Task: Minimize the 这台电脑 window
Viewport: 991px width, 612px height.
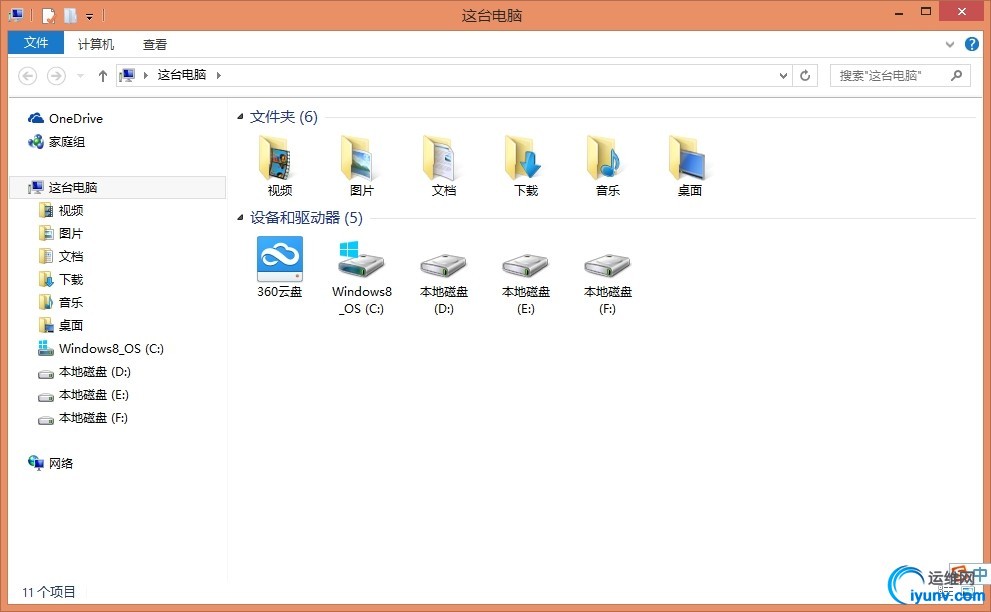Action: pyautogui.click(x=899, y=12)
